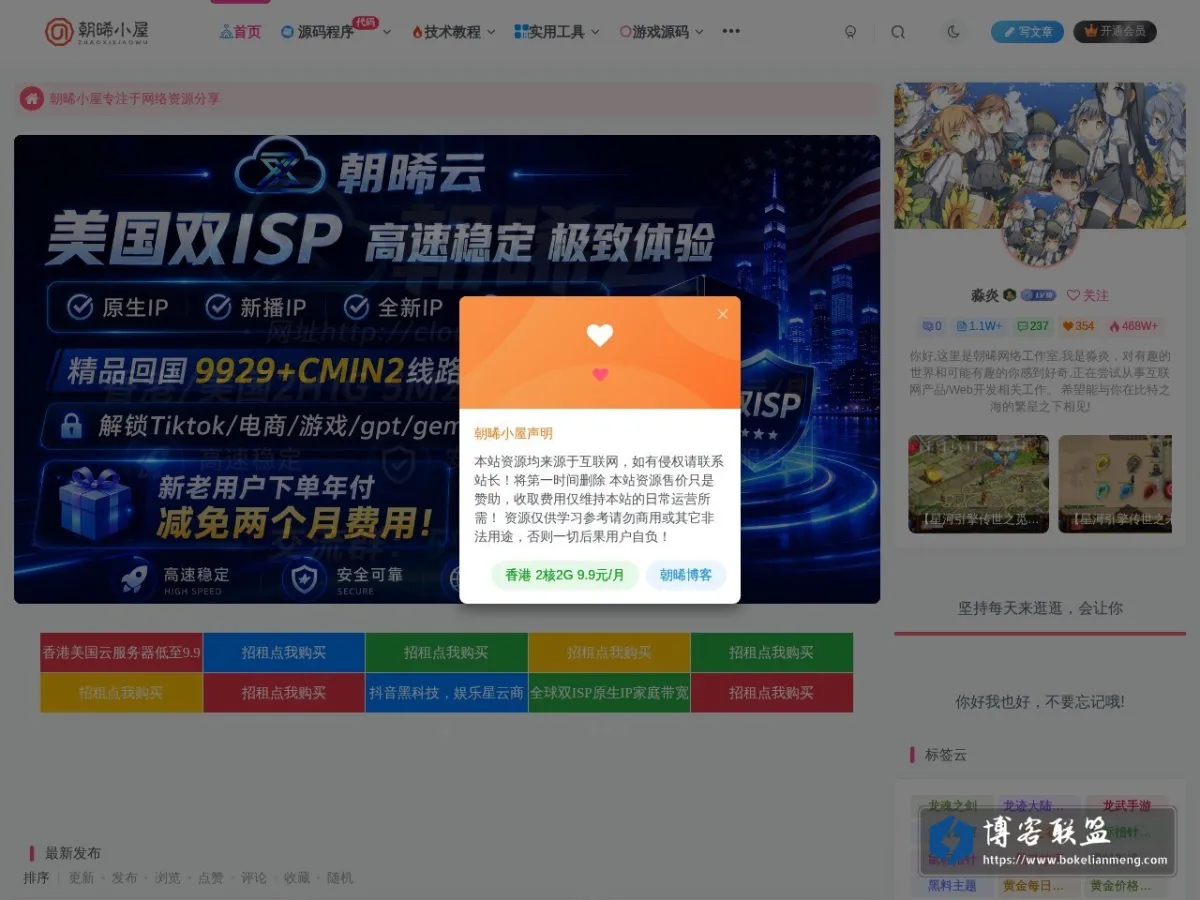Open the 朝晞博客 button in popup
The image size is (1200, 900).
point(686,575)
